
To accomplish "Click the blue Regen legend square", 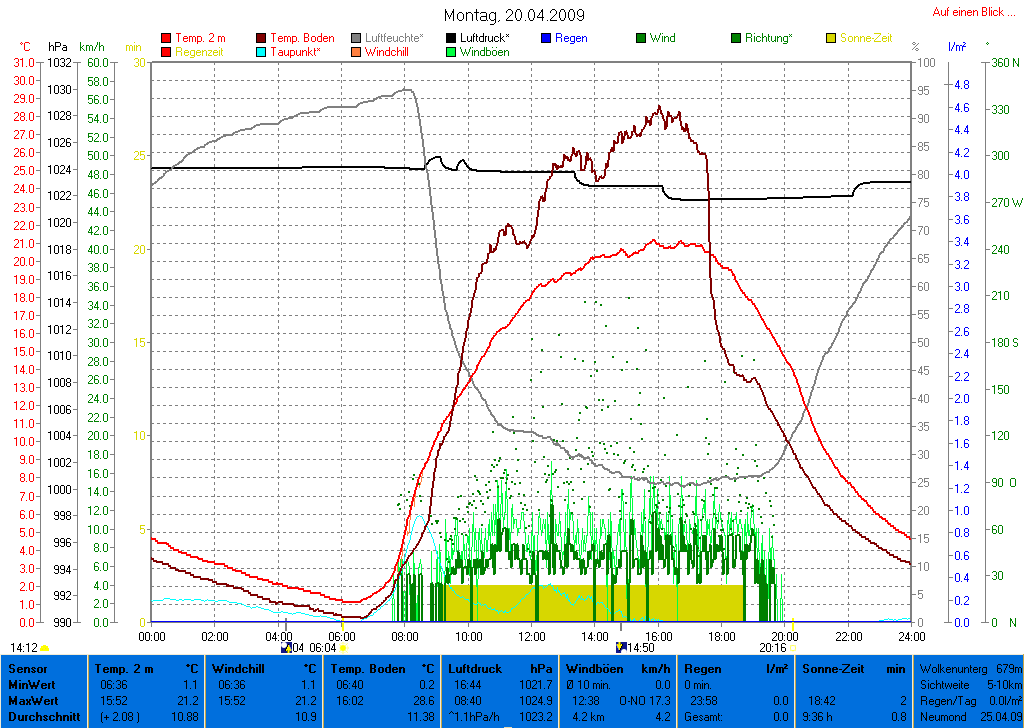I will (546, 38).
